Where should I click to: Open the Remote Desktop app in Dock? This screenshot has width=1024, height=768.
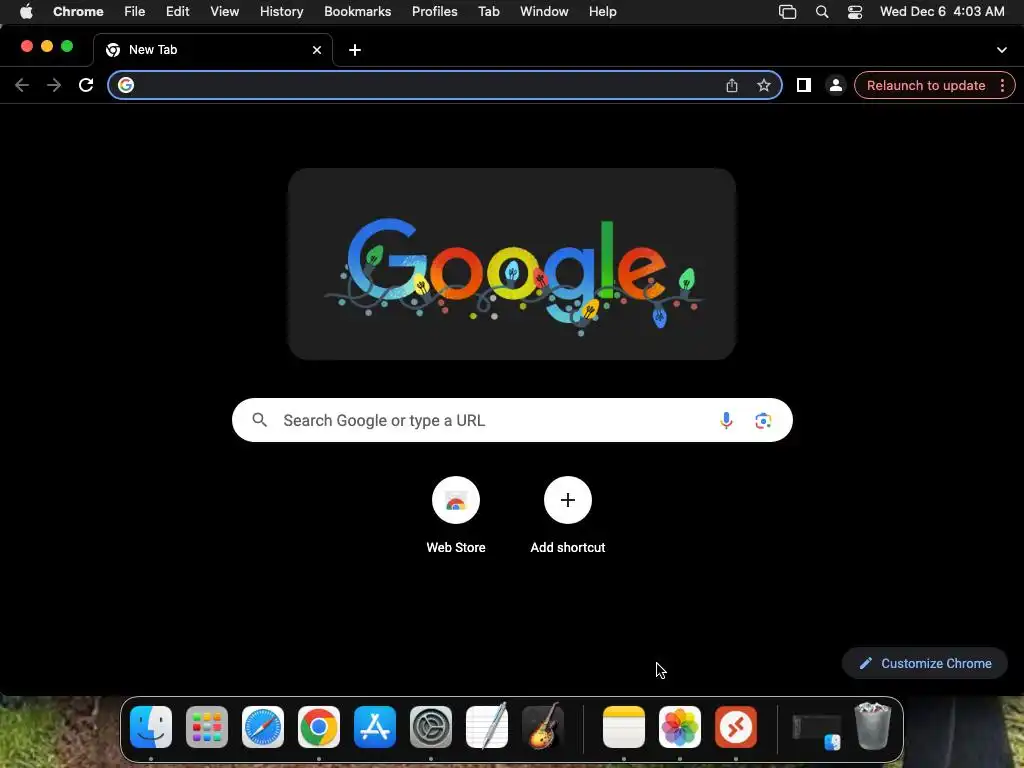(x=736, y=727)
